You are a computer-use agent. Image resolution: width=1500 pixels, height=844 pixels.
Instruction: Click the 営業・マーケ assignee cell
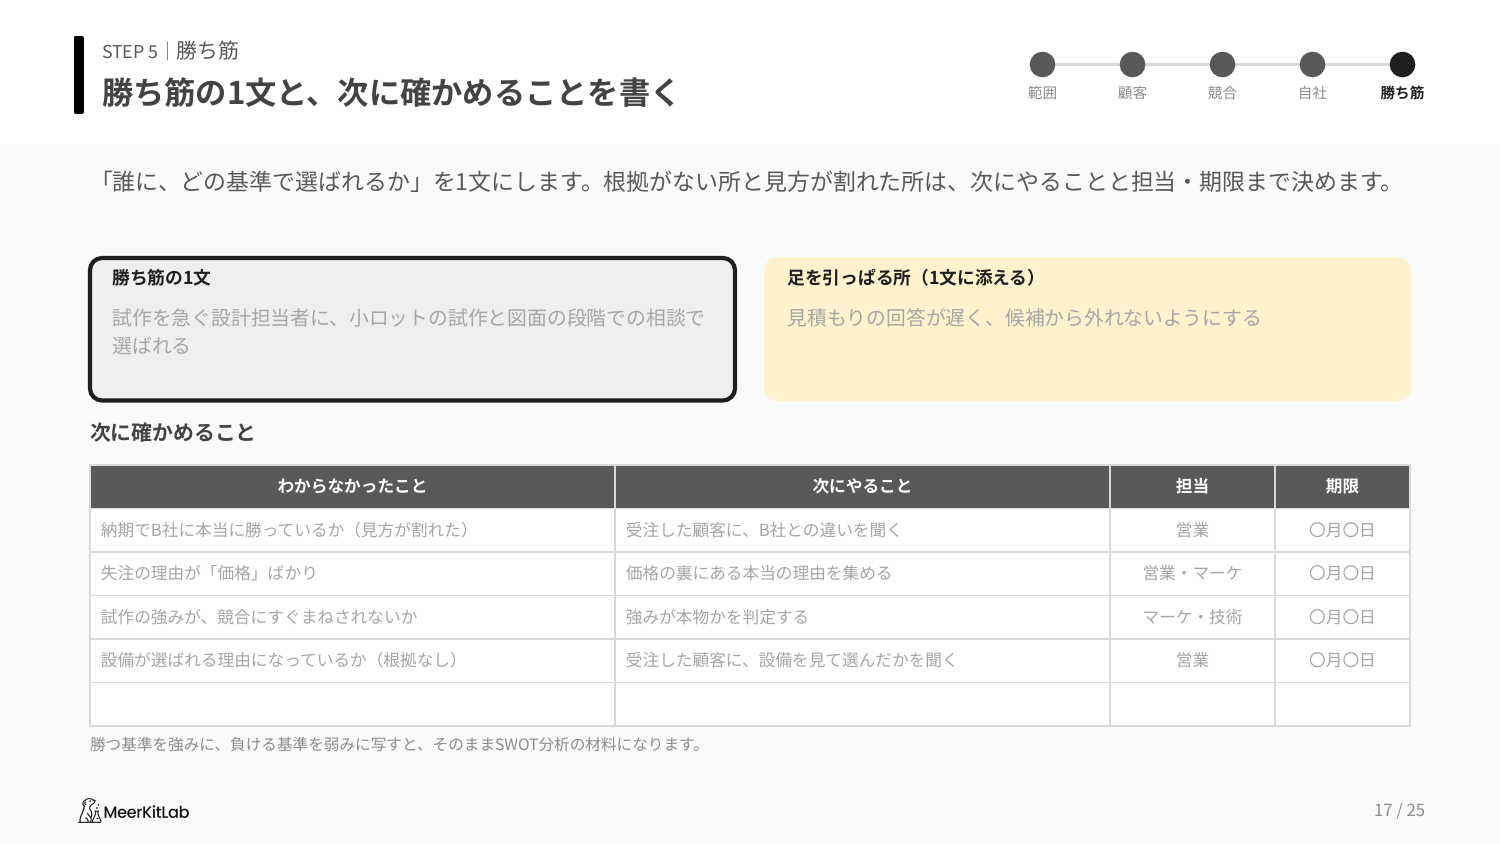1192,573
